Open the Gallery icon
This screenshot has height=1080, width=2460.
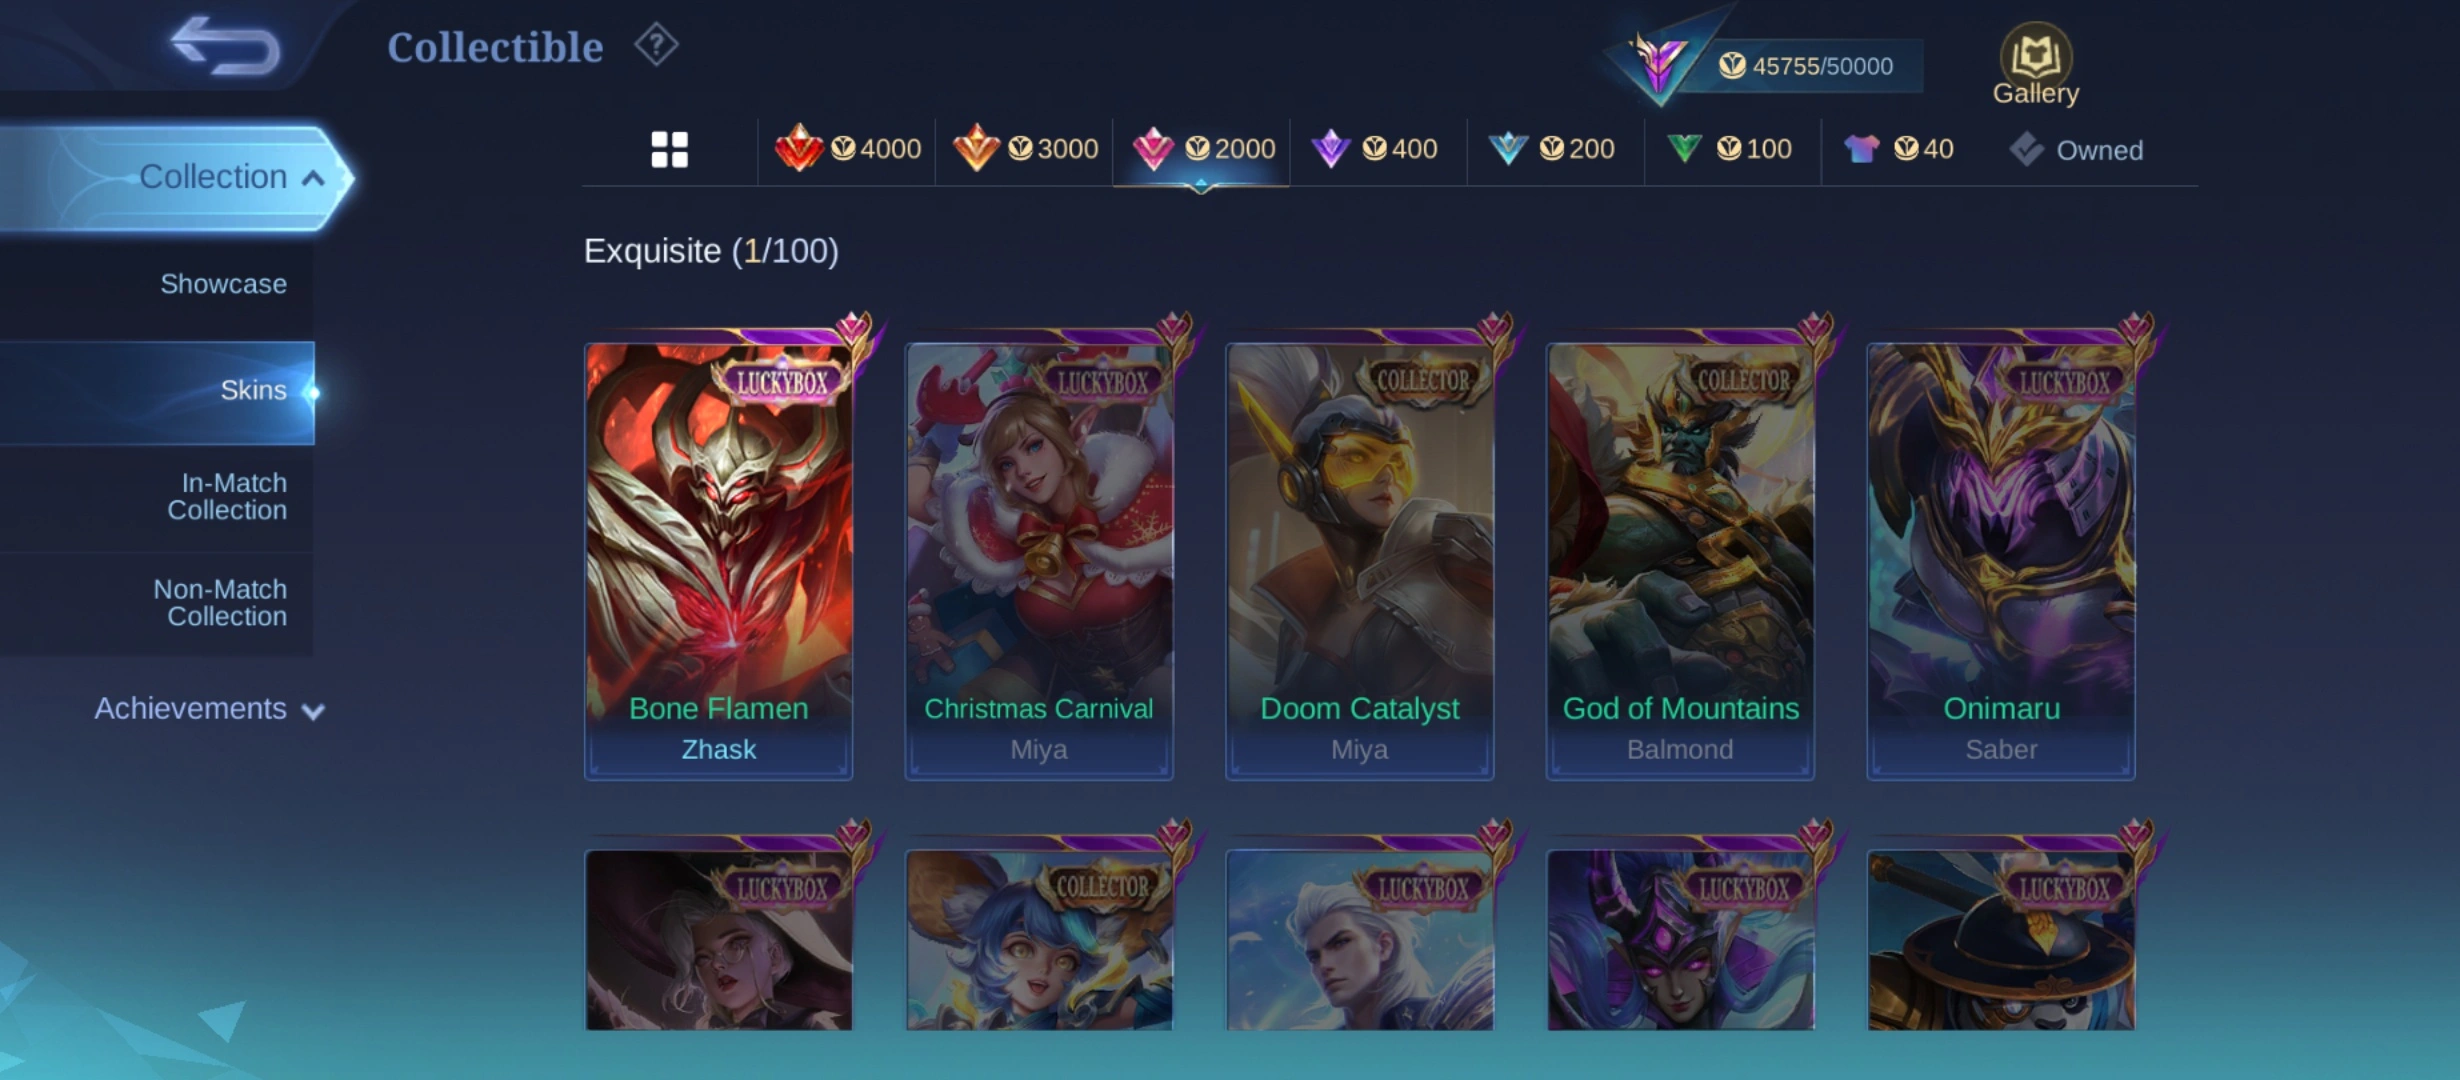point(2035,65)
